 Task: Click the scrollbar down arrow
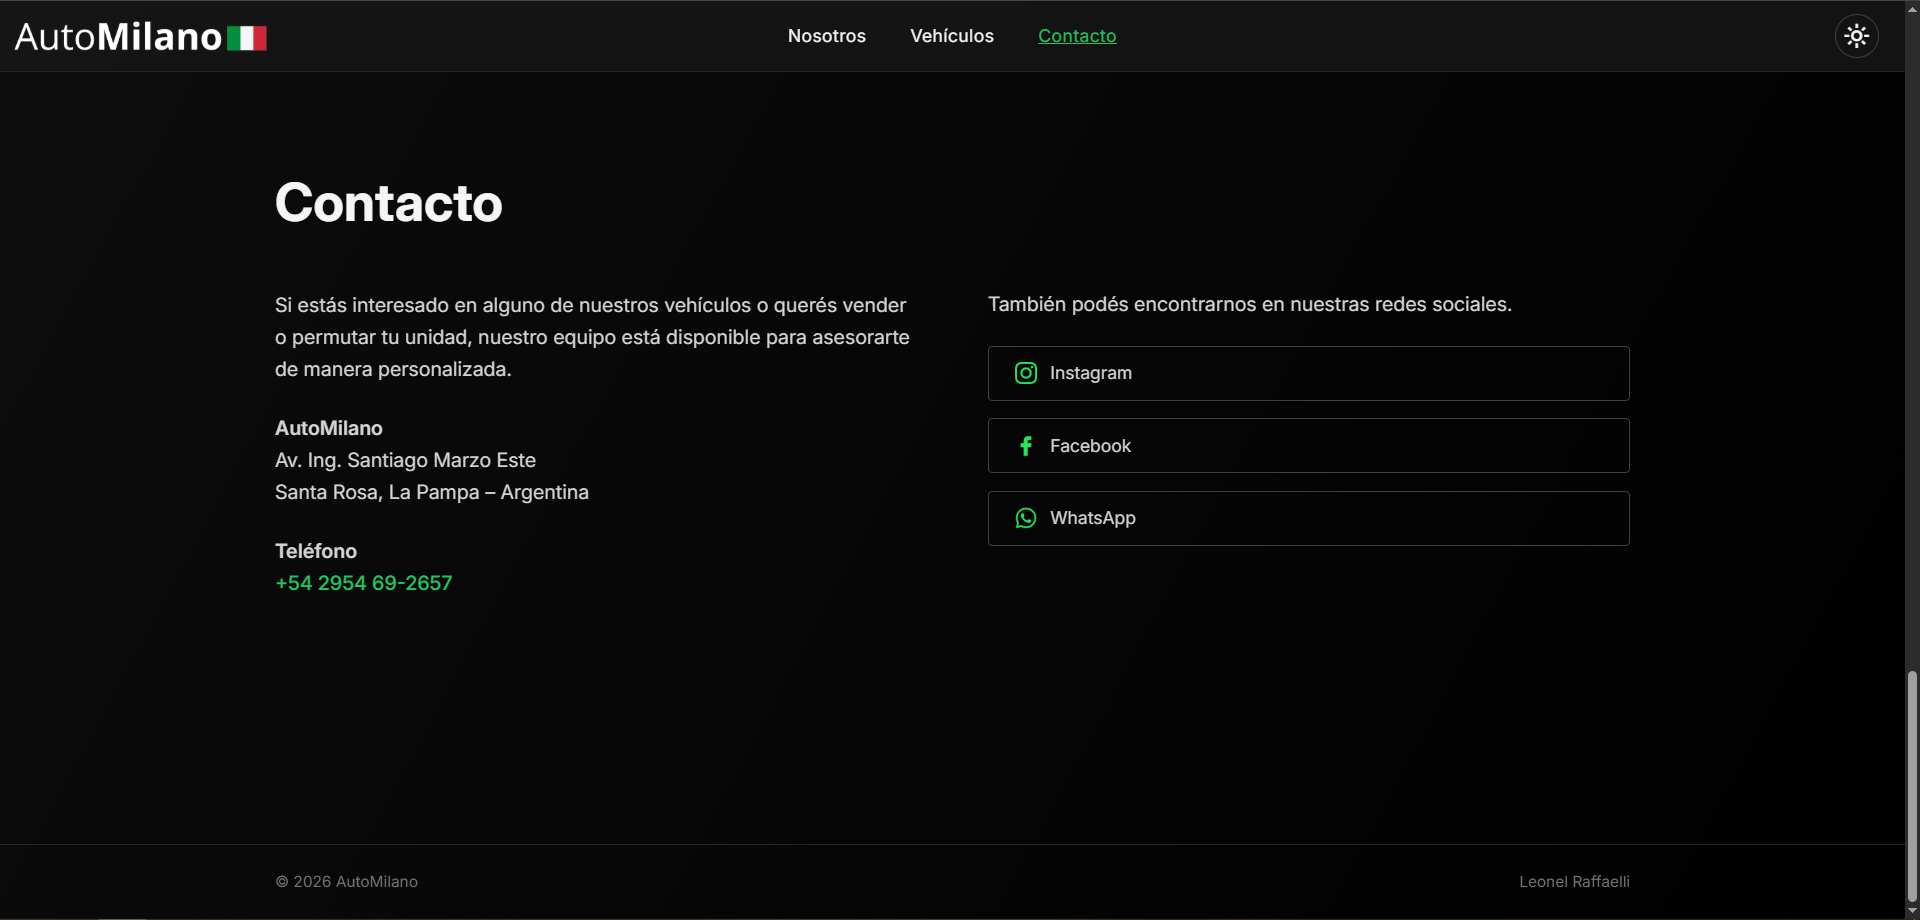pos(1911,912)
